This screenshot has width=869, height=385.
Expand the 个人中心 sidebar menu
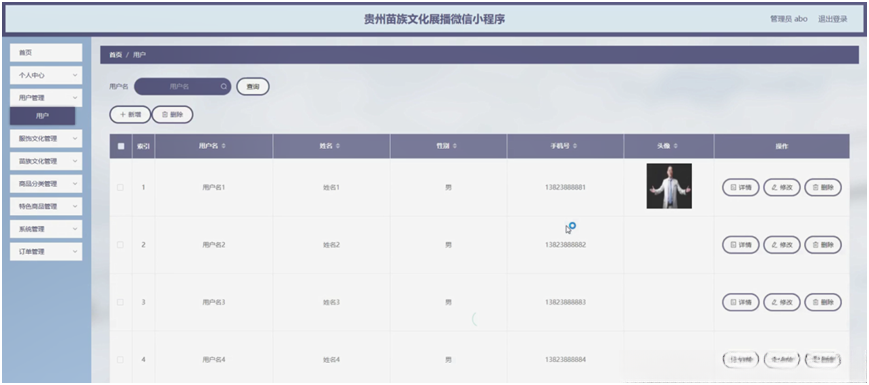point(46,75)
